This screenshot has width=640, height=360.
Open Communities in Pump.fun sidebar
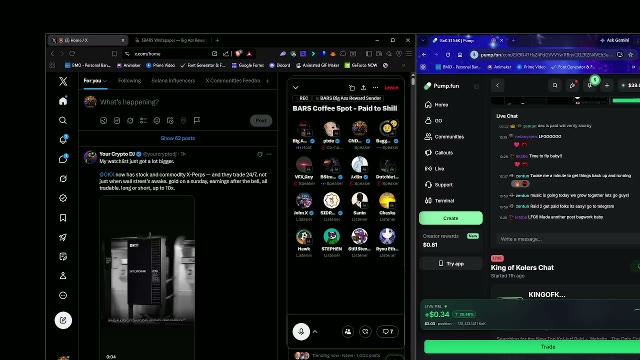444,137
